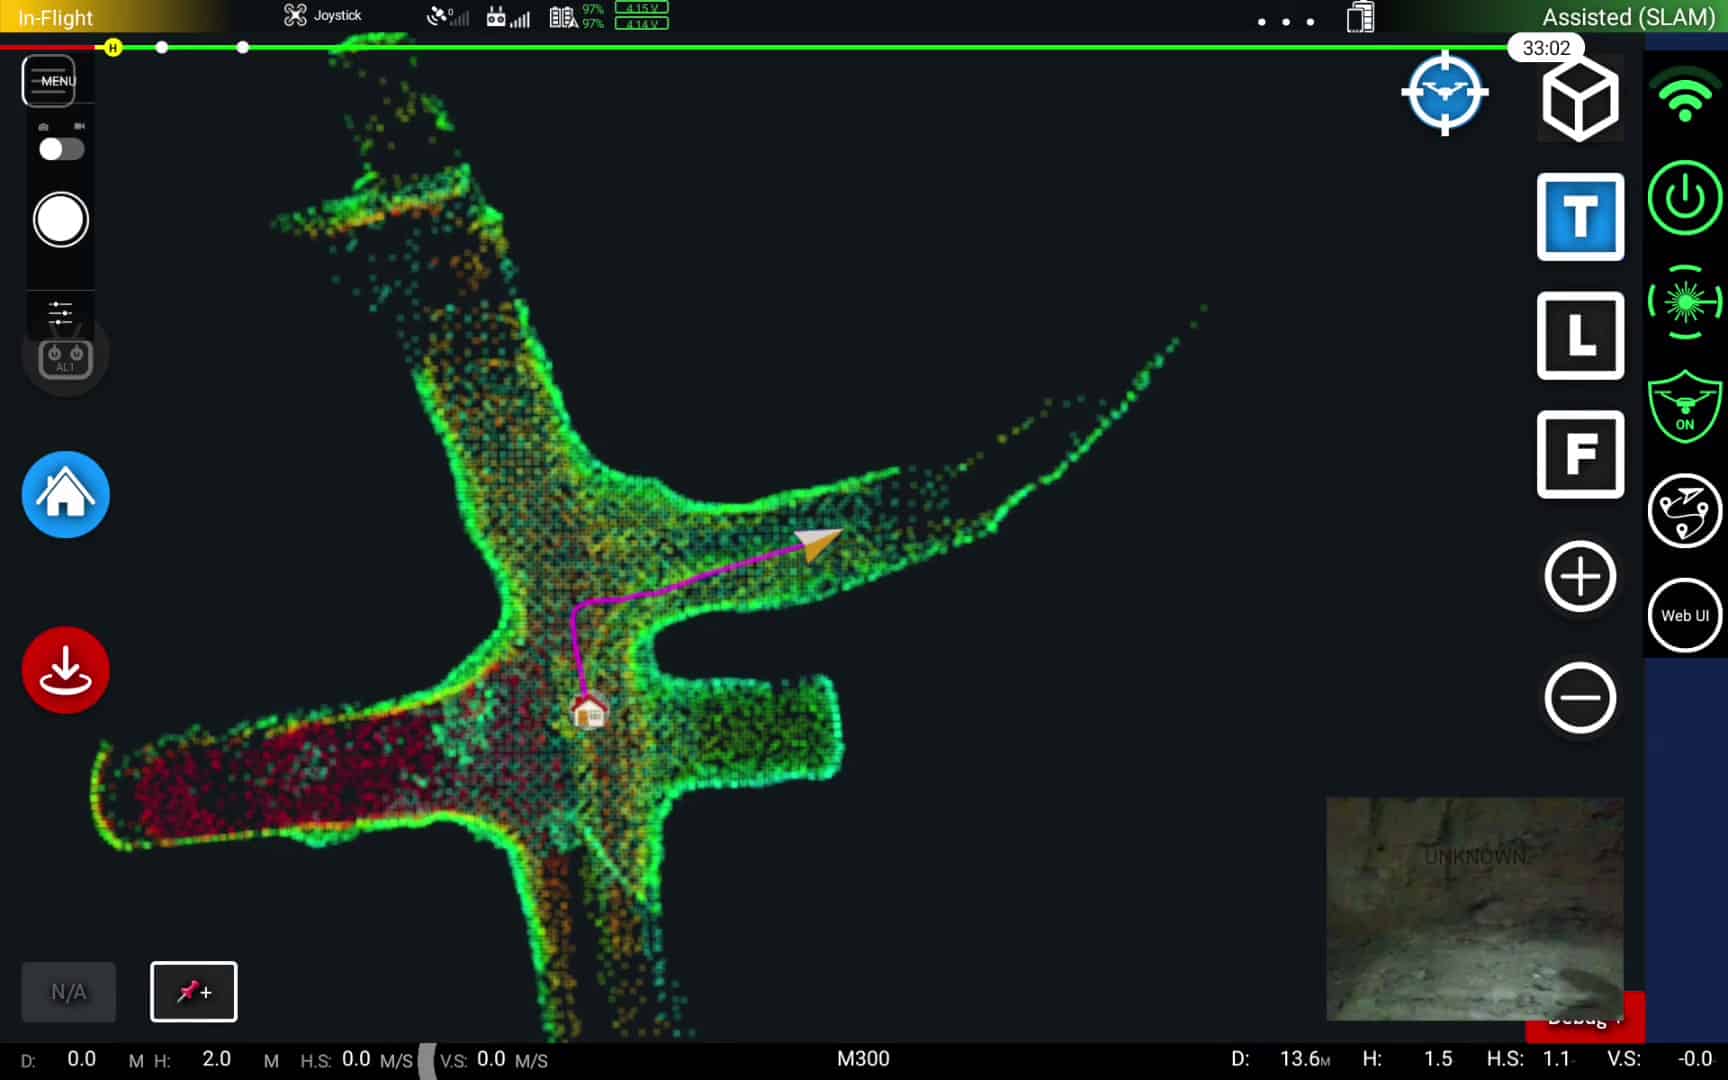Select the "L" view mode icon
Screen dimensions: 1728x1080
[1580, 337]
